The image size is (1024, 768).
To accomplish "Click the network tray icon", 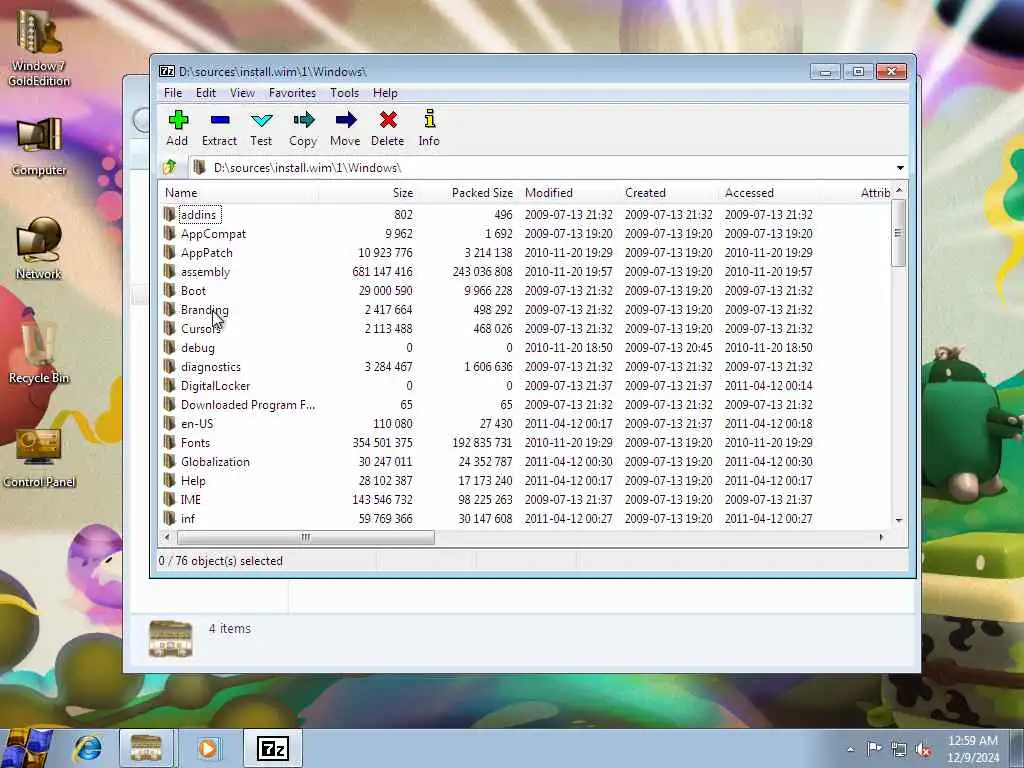I will click(899, 749).
